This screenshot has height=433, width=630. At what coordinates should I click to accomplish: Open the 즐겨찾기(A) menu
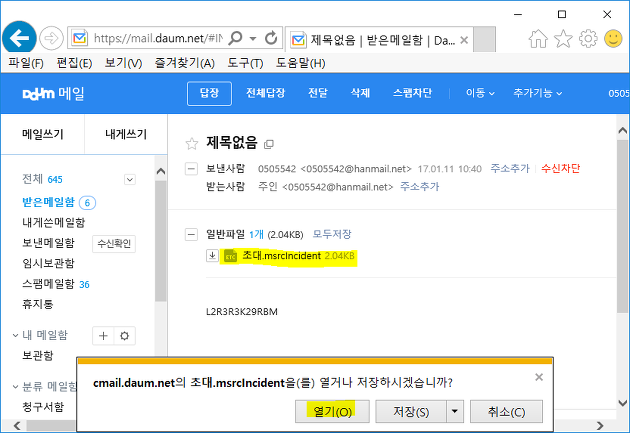point(185,63)
